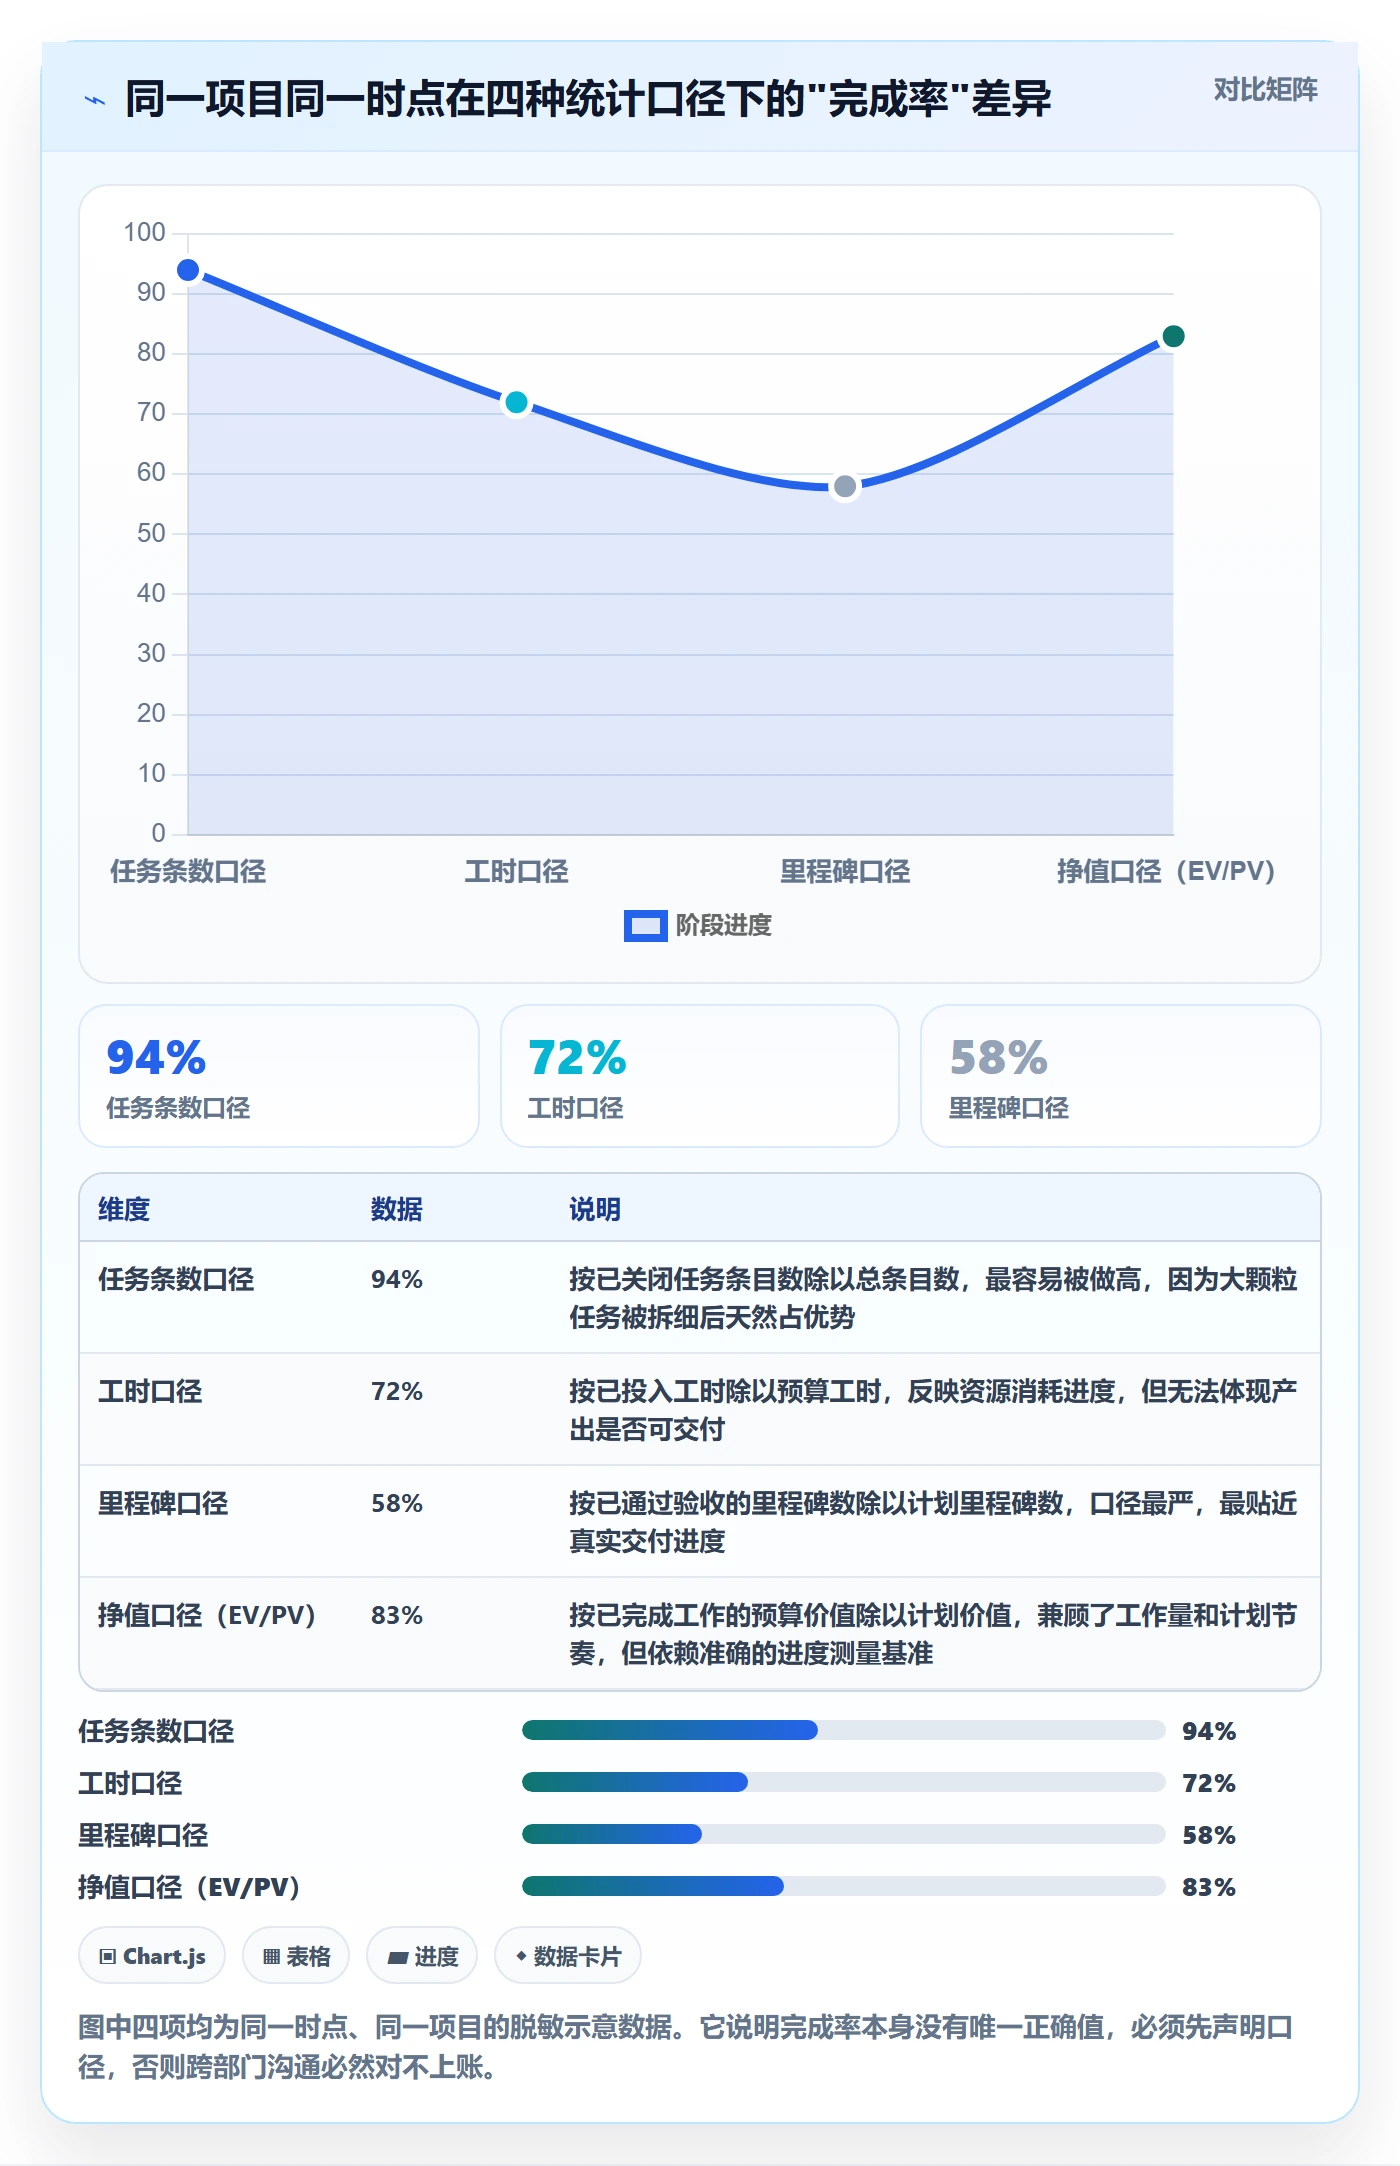
Task: Click the 100 y-axis tick label
Action: (144, 232)
